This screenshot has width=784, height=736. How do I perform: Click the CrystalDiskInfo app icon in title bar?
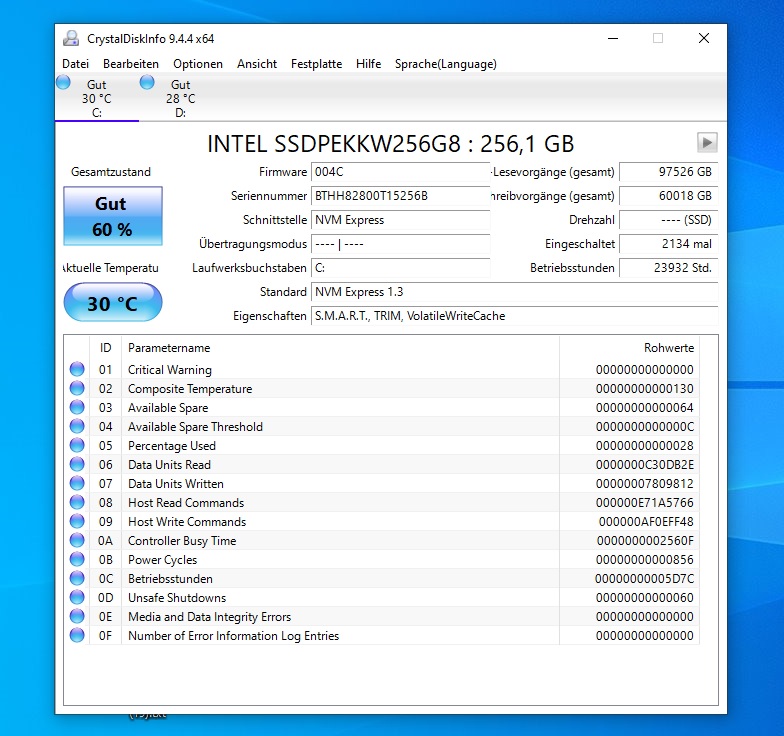tap(71, 38)
